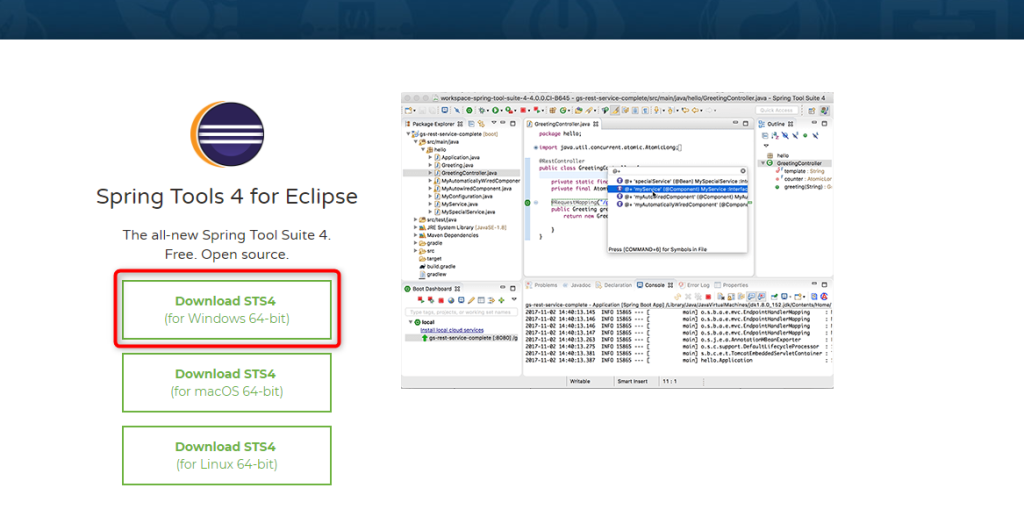Select gradlew file in Package Explorer tree

pyautogui.click(x=434, y=274)
